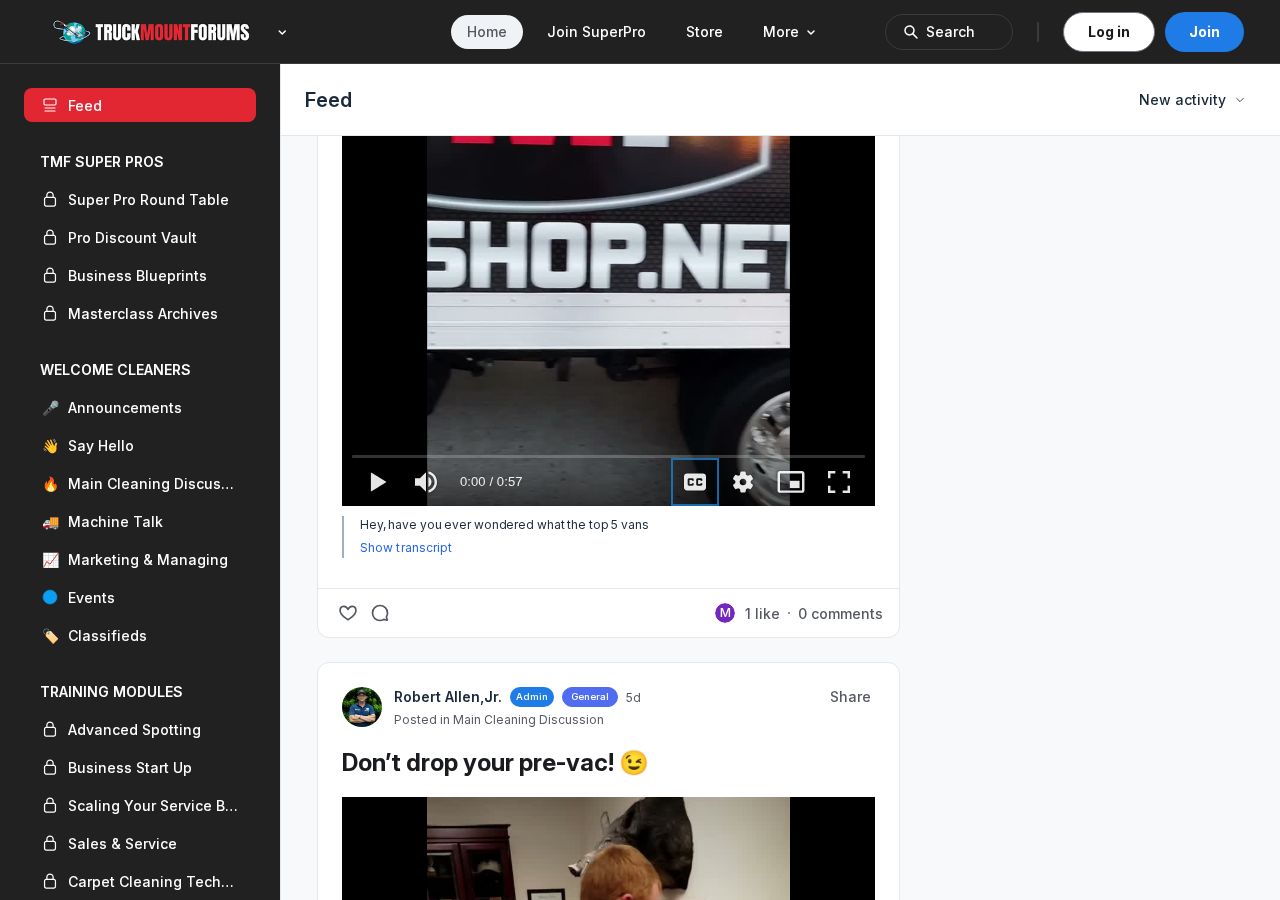Viewport: 1280px width, 900px height.
Task: Select the WELCOME CLEANERS section heading
Action: (115, 370)
